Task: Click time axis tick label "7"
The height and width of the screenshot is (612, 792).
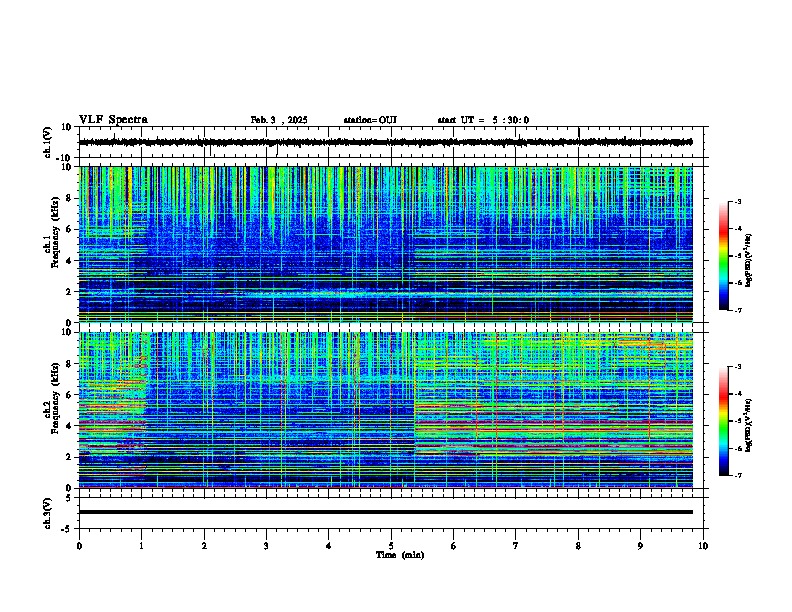Action: tap(516, 546)
